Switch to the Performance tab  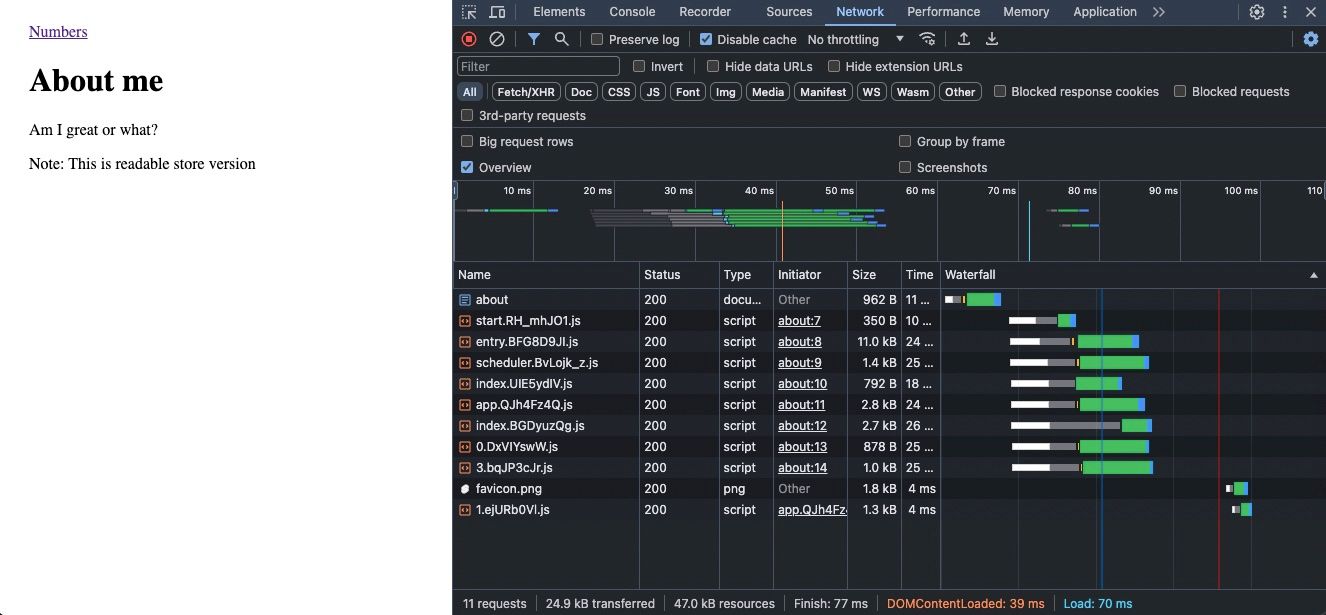(x=943, y=12)
